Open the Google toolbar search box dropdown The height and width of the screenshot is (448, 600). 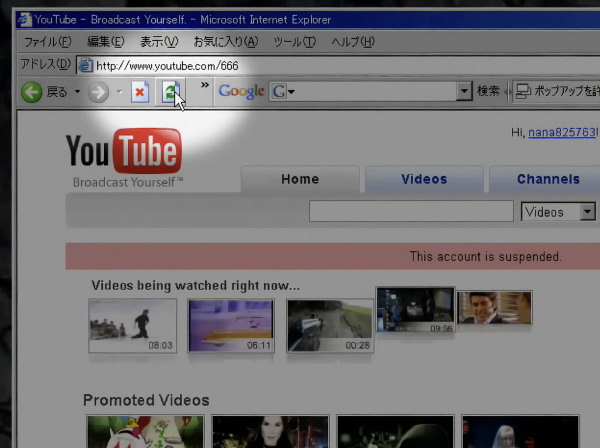(x=464, y=91)
